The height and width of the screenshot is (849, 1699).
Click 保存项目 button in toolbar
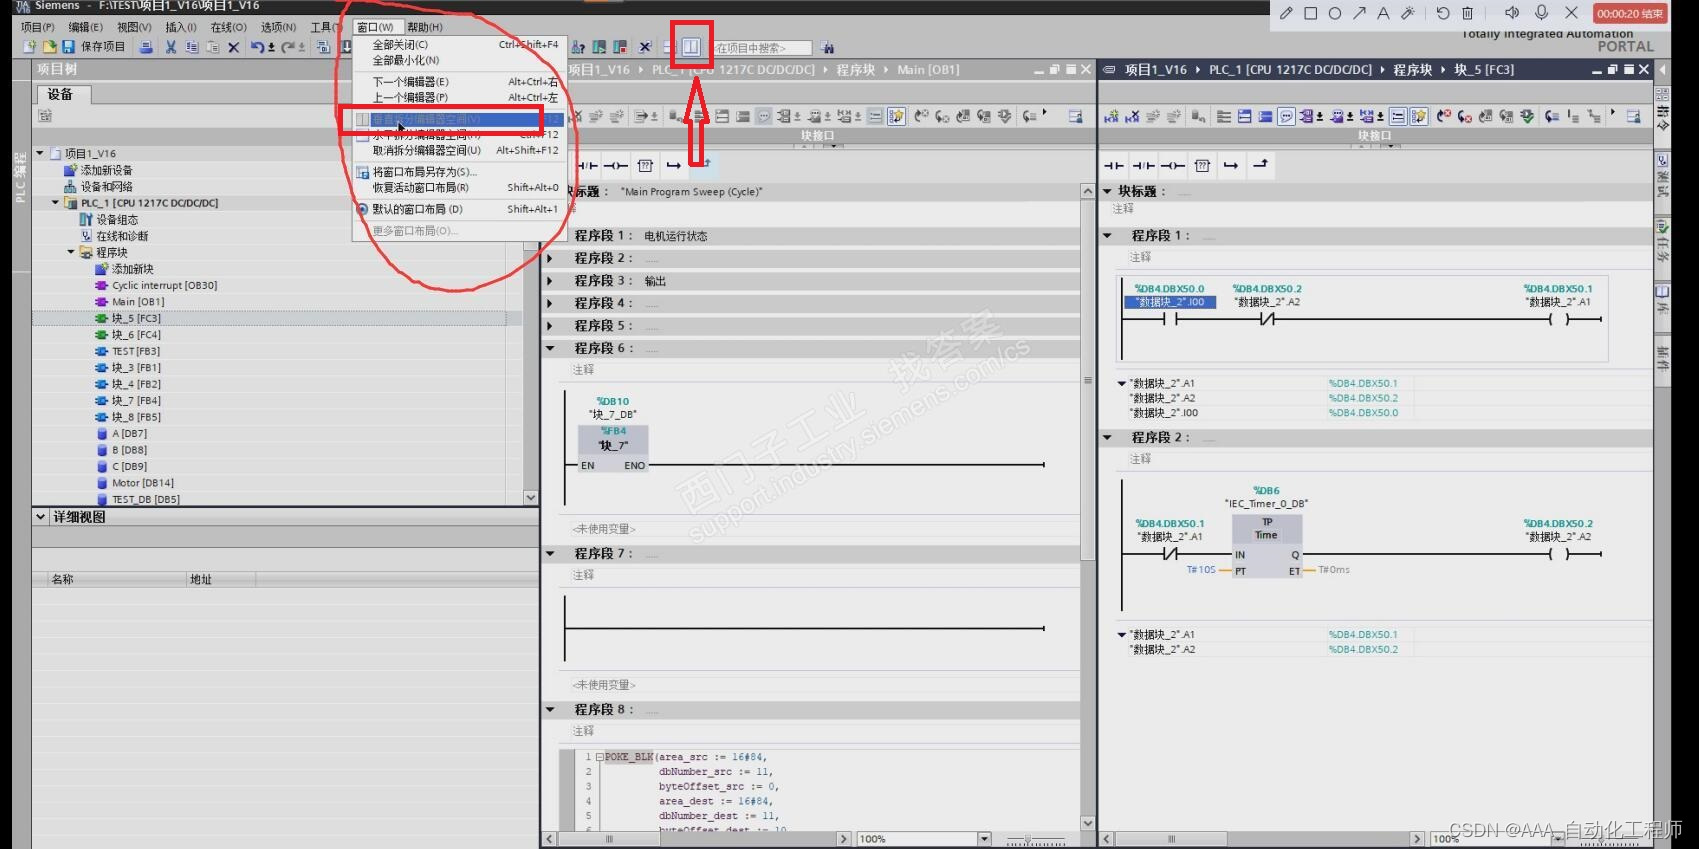(x=93, y=47)
